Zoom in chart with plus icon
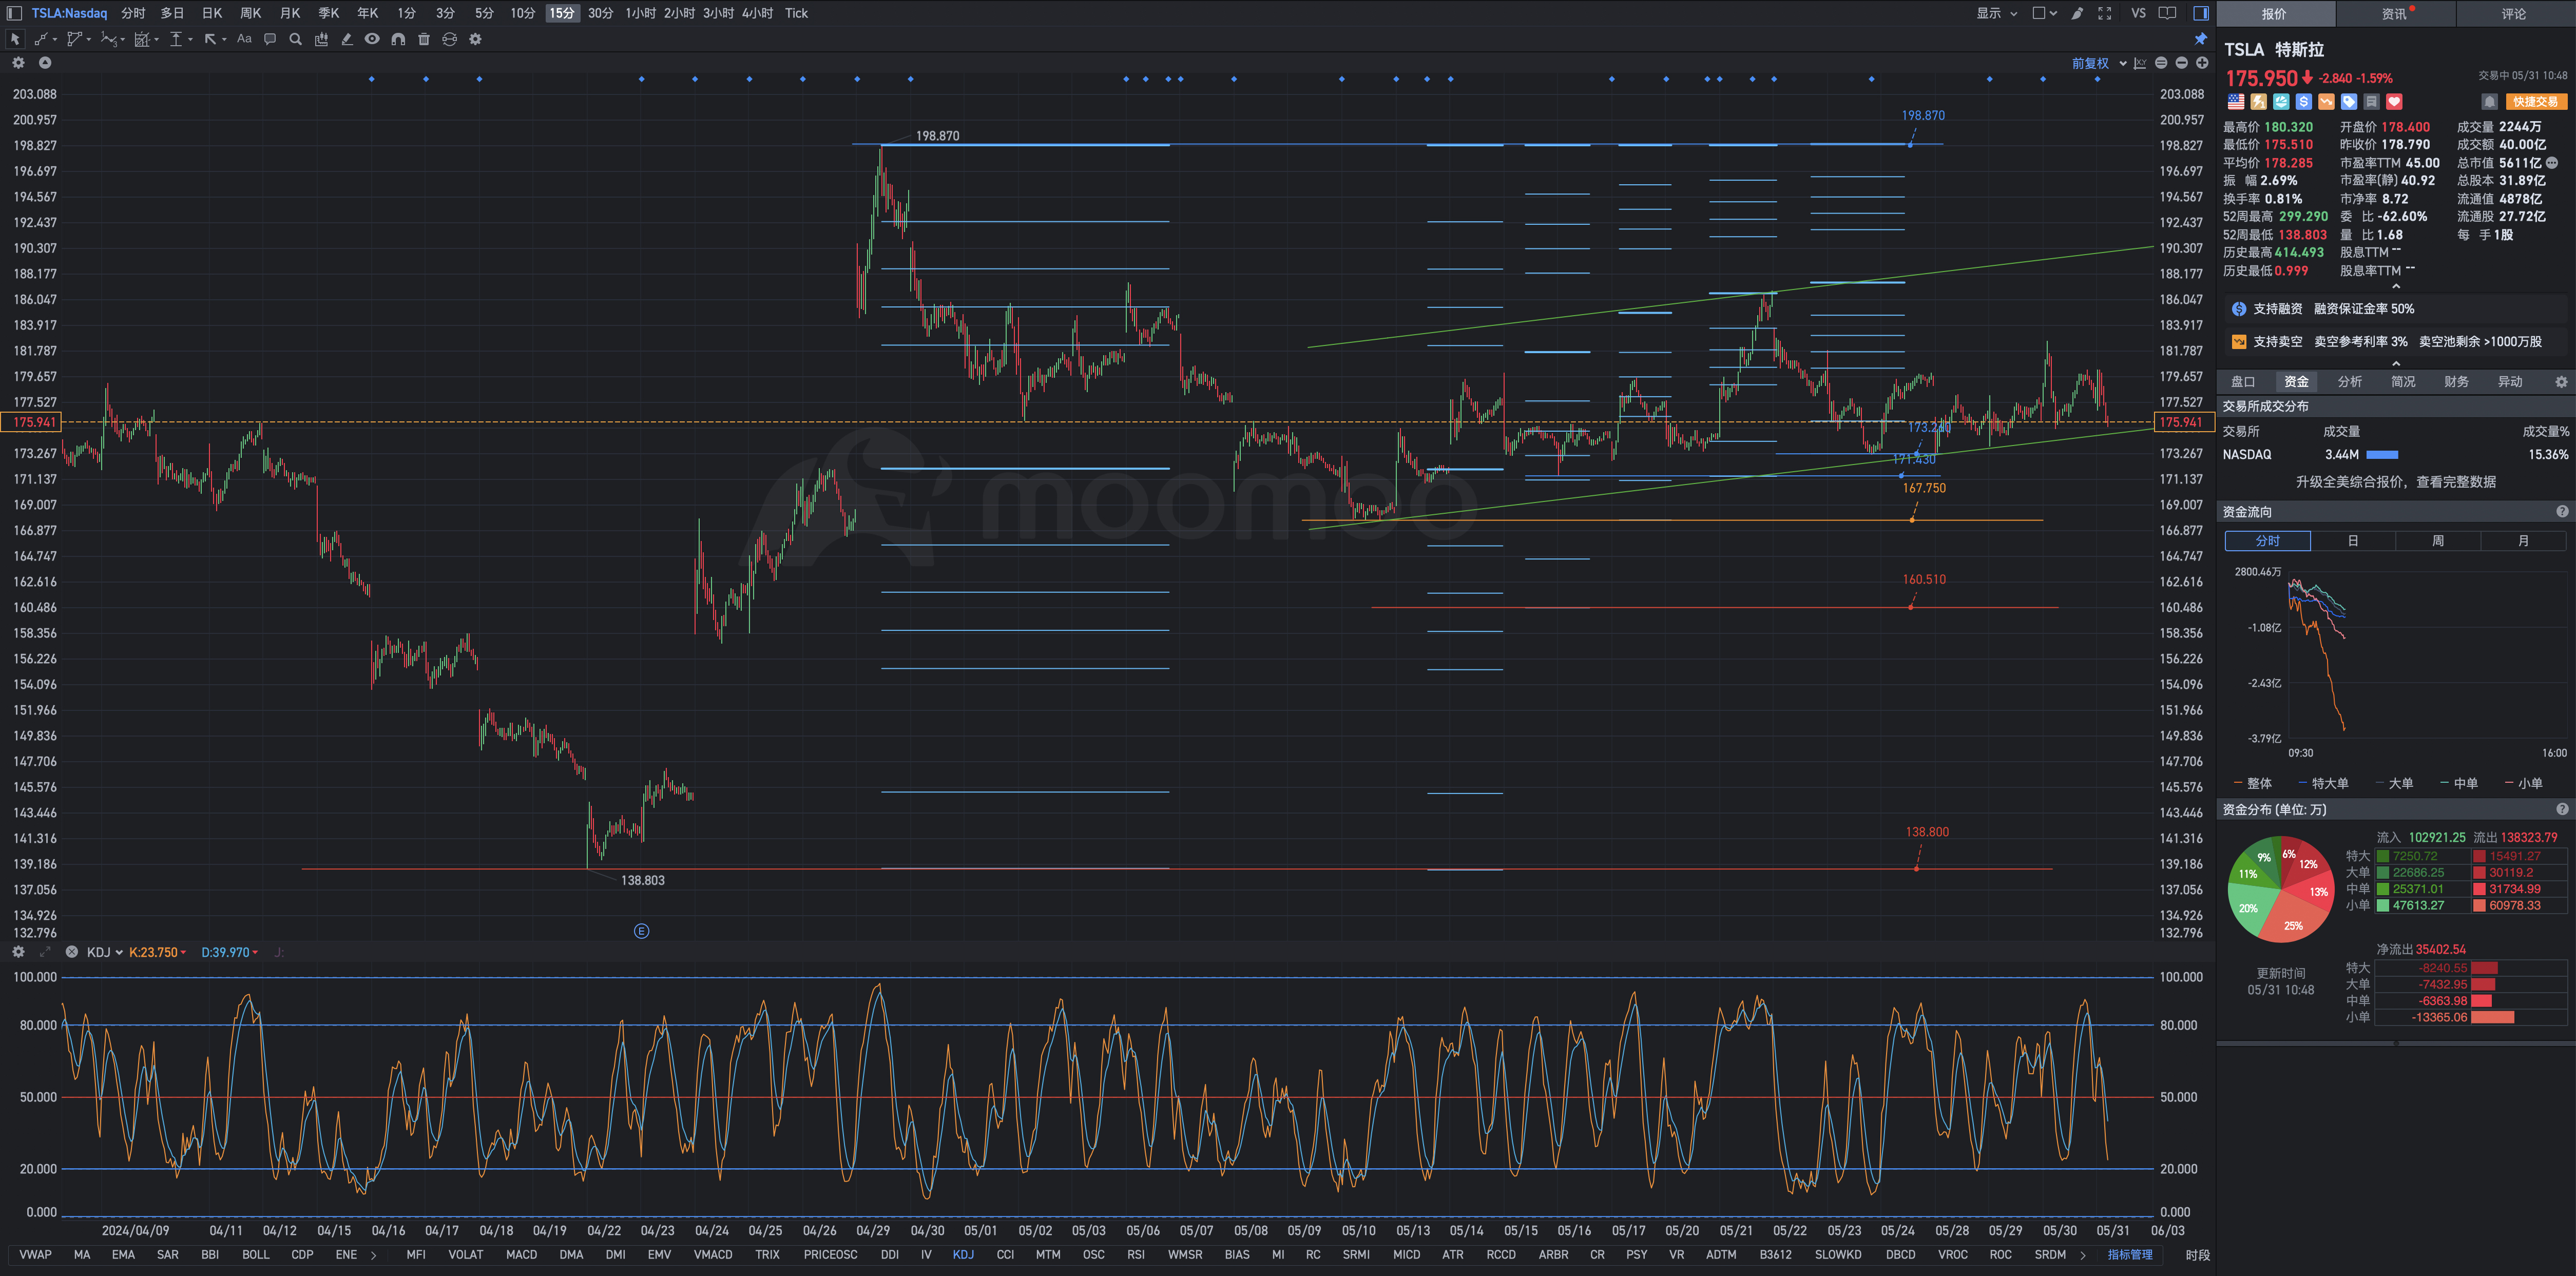Viewport: 2576px width, 1276px height. [2202, 63]
